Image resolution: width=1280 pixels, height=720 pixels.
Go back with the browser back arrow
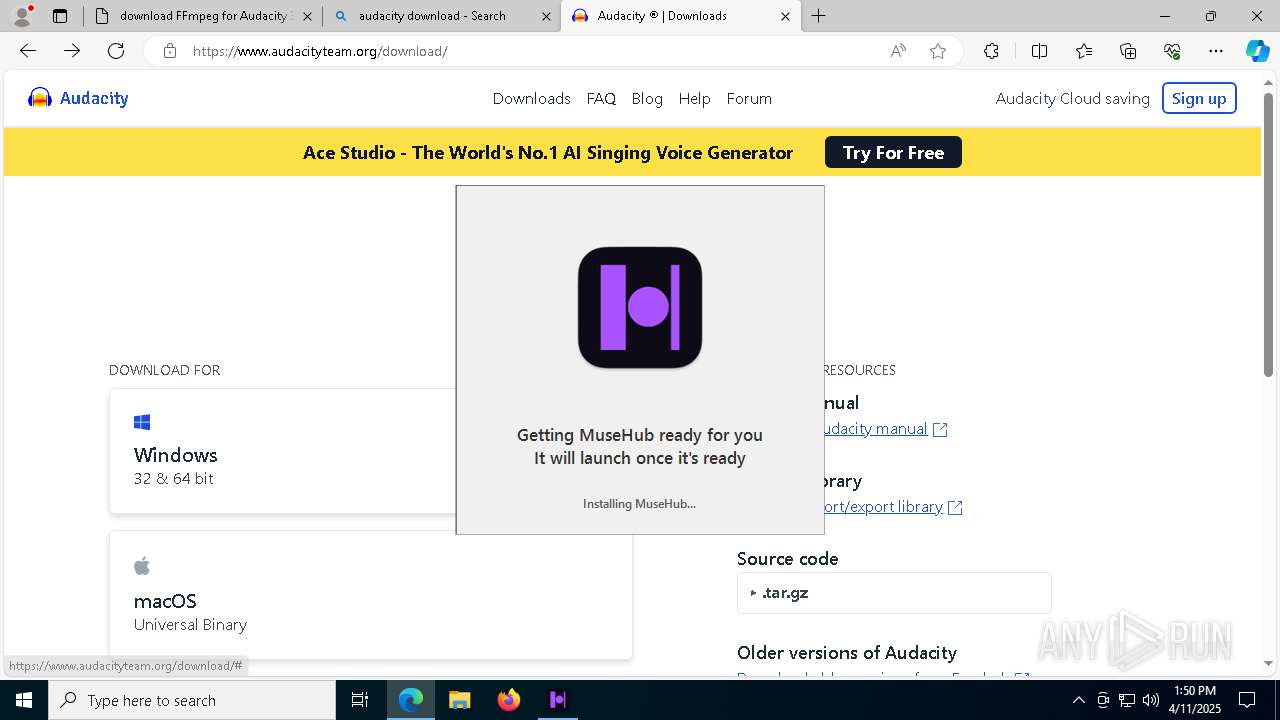coord(28,51)
